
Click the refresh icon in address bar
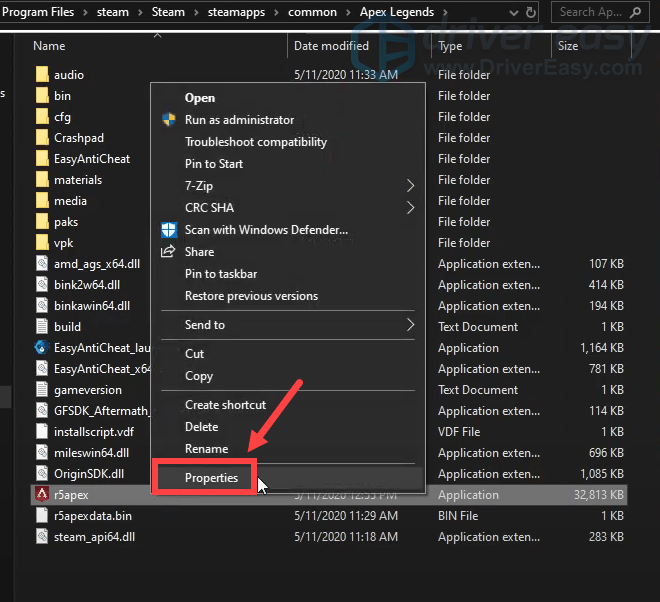(531, 12)
